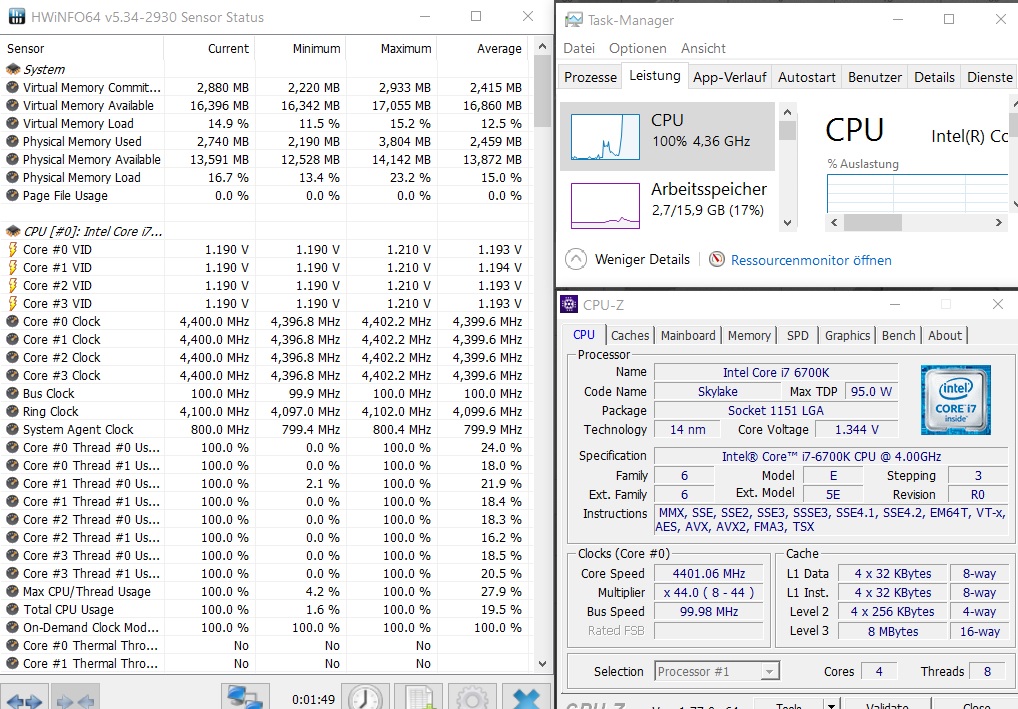Click the icon beside Max CPU/Thread Usage
1018x709 pixels.
click(12, 591)
